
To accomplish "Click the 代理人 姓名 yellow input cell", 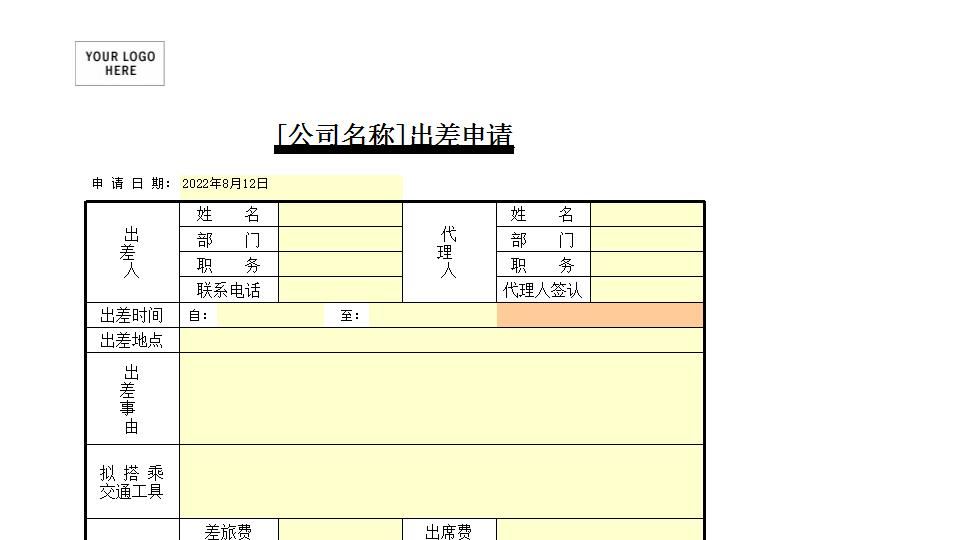I will point(647,214).
